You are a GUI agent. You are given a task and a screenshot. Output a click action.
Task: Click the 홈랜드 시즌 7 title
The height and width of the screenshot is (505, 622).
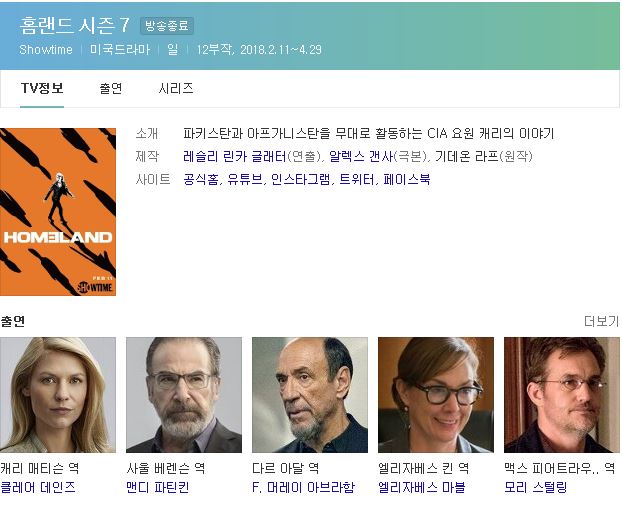point(75,25)
